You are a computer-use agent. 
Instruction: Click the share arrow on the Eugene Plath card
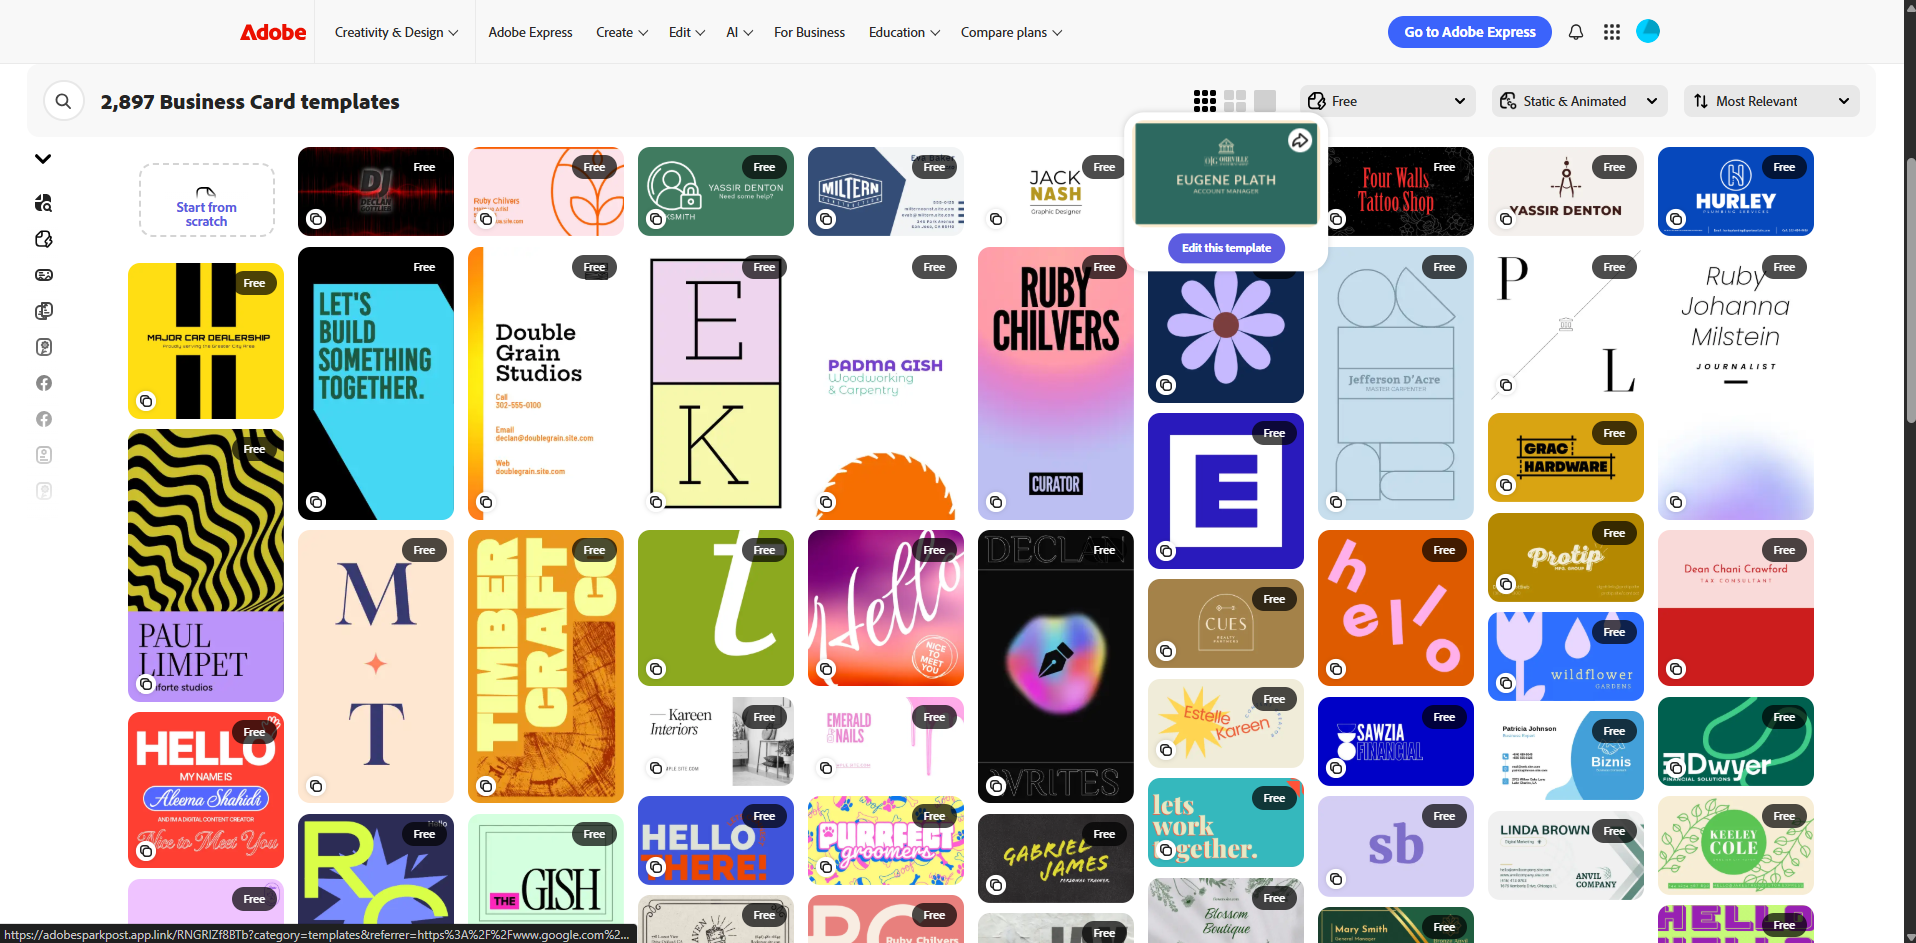tap(1299, 141)
